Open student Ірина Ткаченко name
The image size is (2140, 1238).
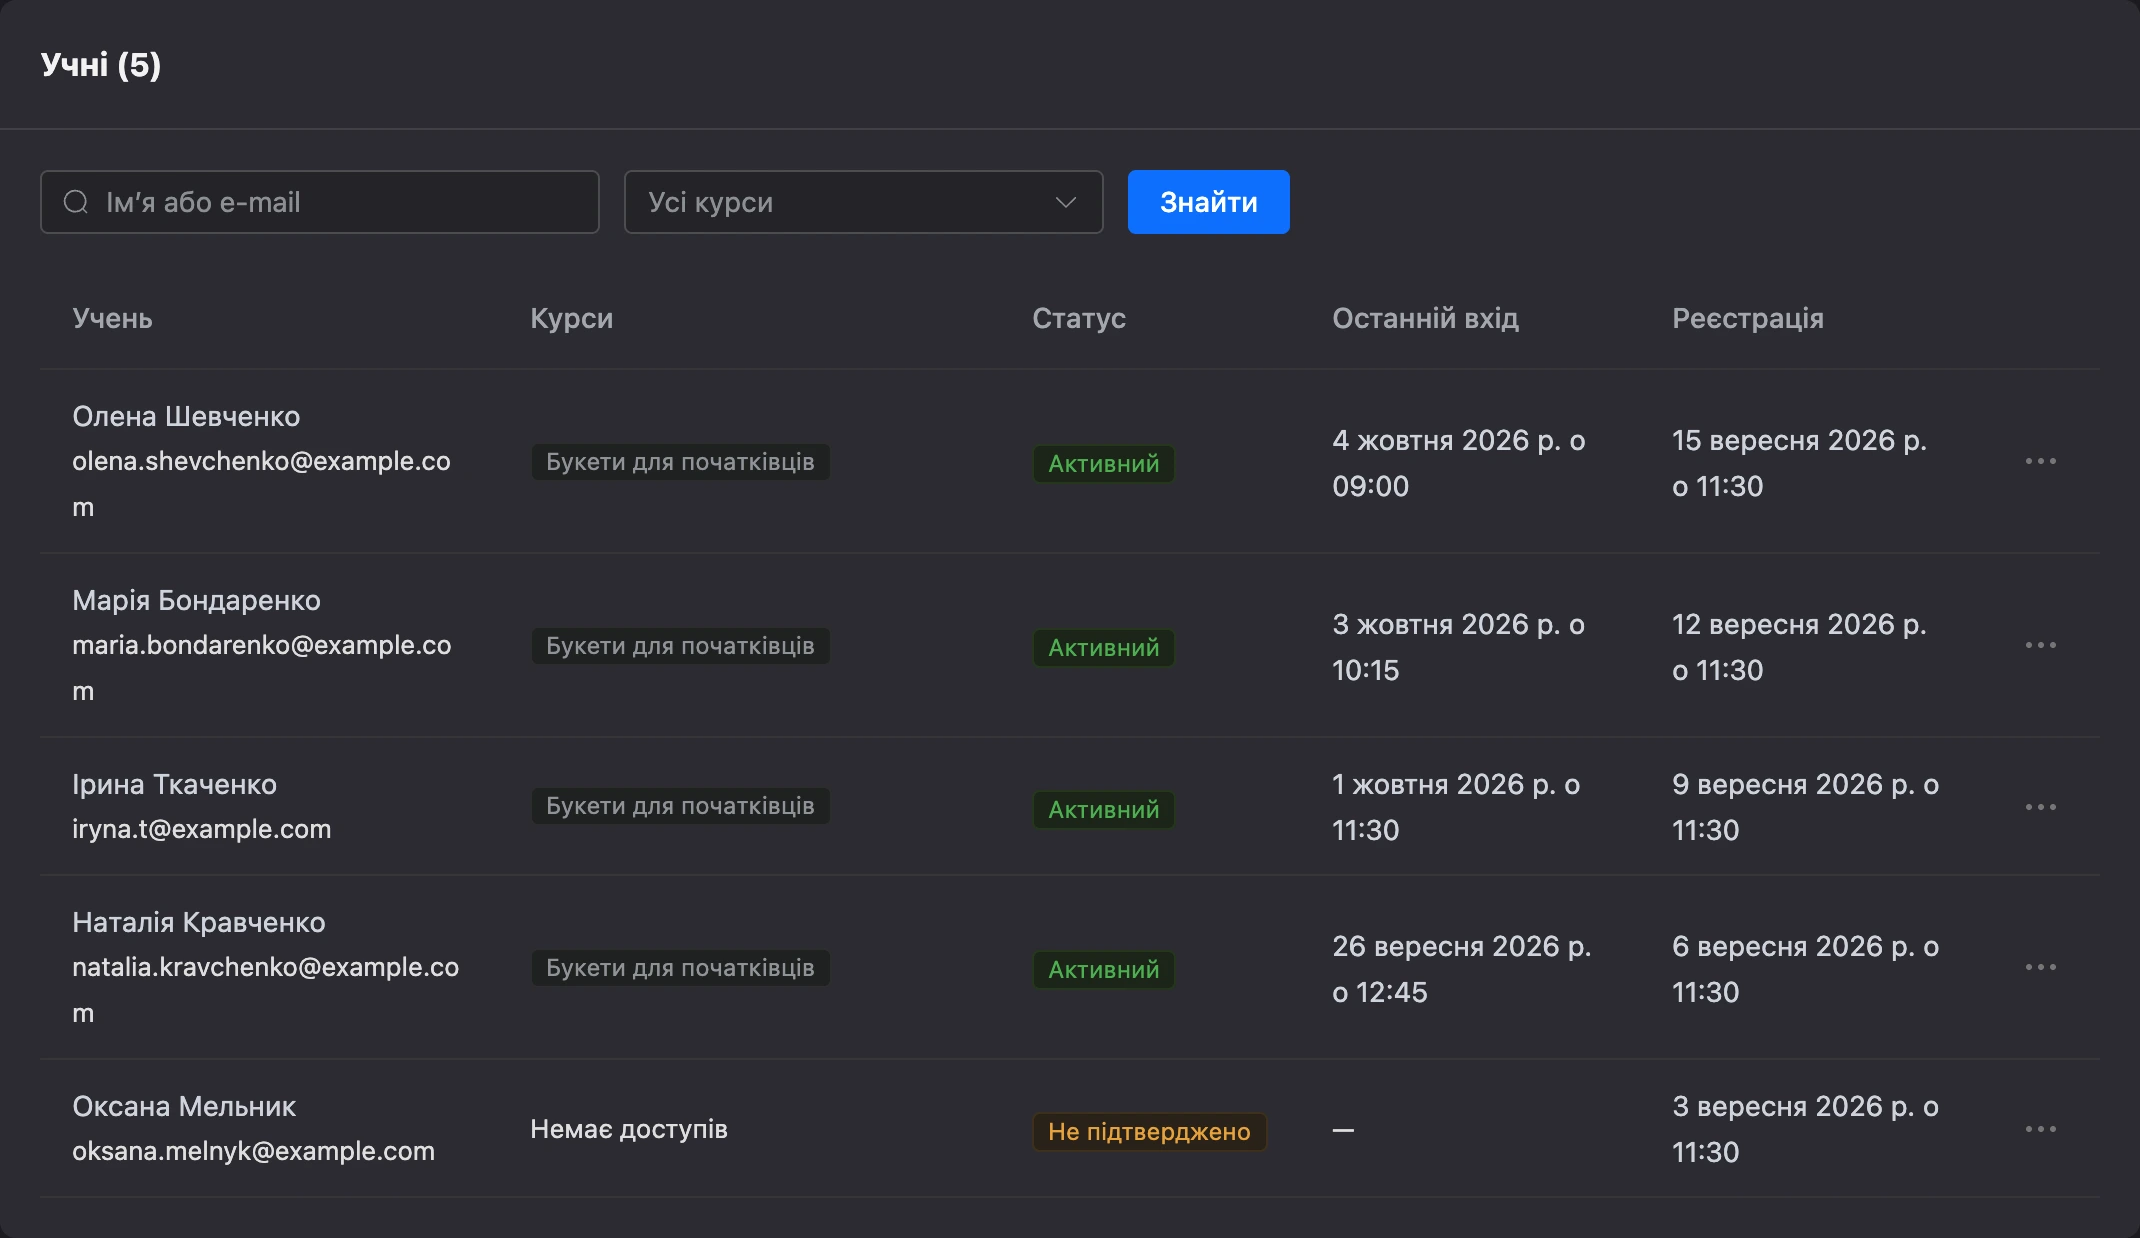[174, 784]
